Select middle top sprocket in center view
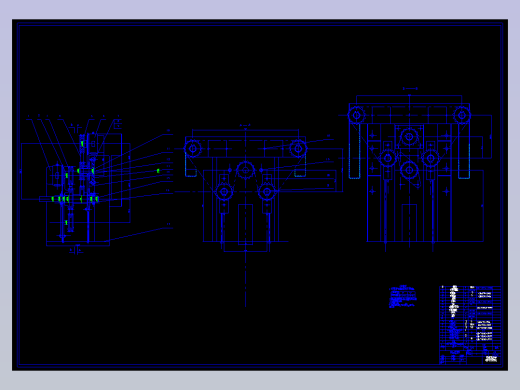Screen dimensions: 520x390 [x=246, y=170]
